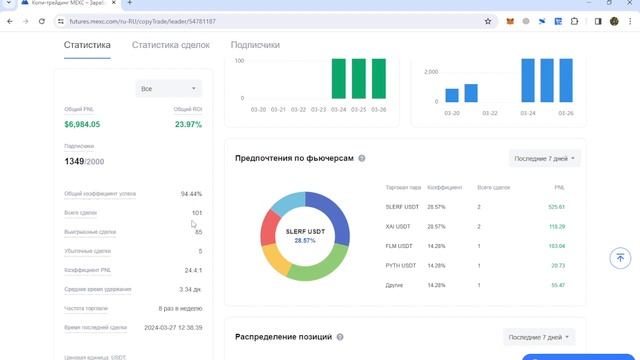Click the address bar URL field
Image resolution: width=640 pixels, height=360 pixels.
point(273,21)
